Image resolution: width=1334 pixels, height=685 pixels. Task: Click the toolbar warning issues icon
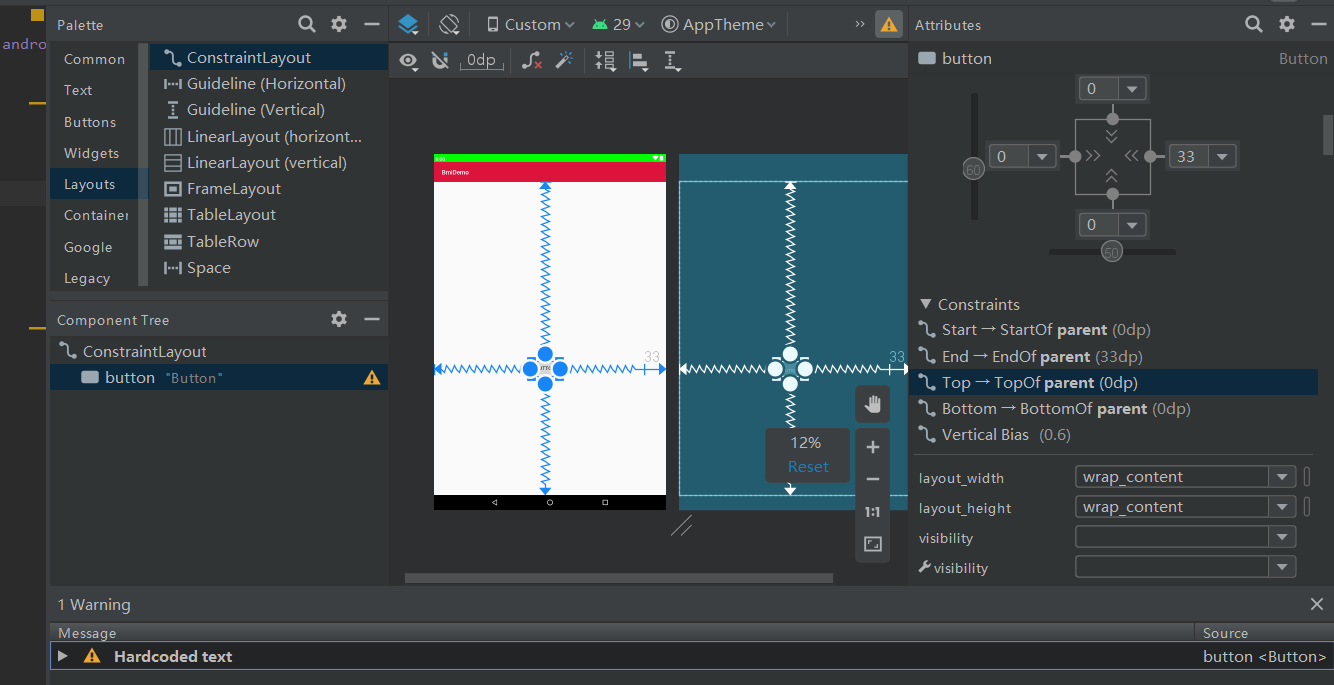(x=888, y=24)
